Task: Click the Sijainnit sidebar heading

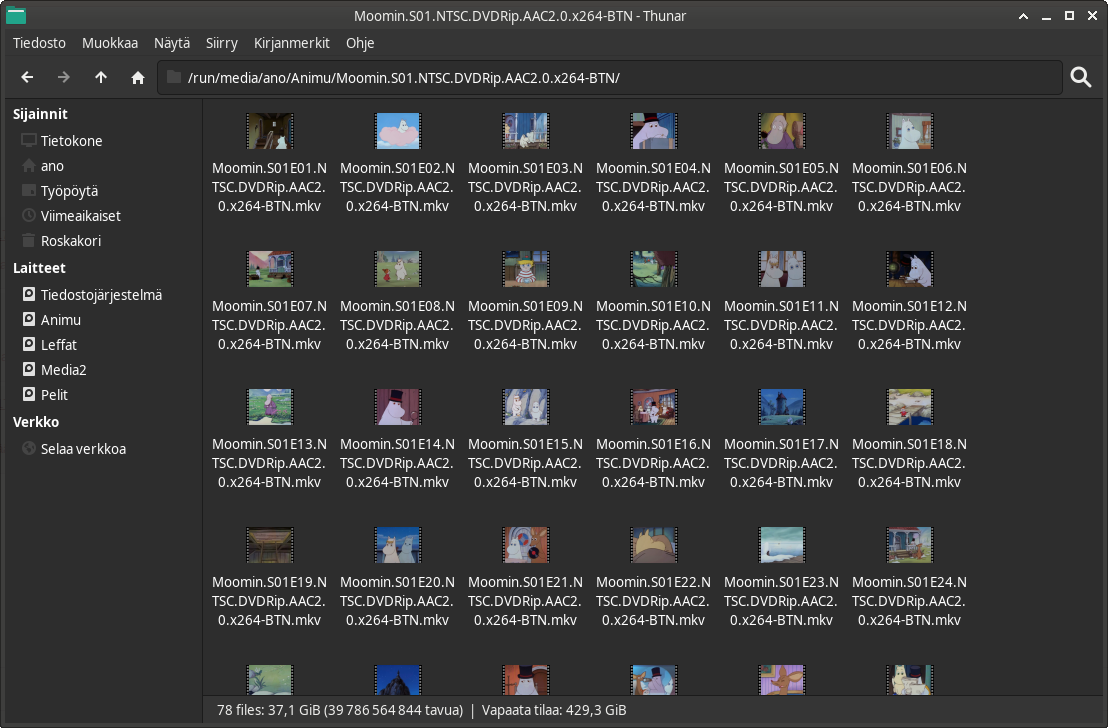Action: tap(40, 114)
